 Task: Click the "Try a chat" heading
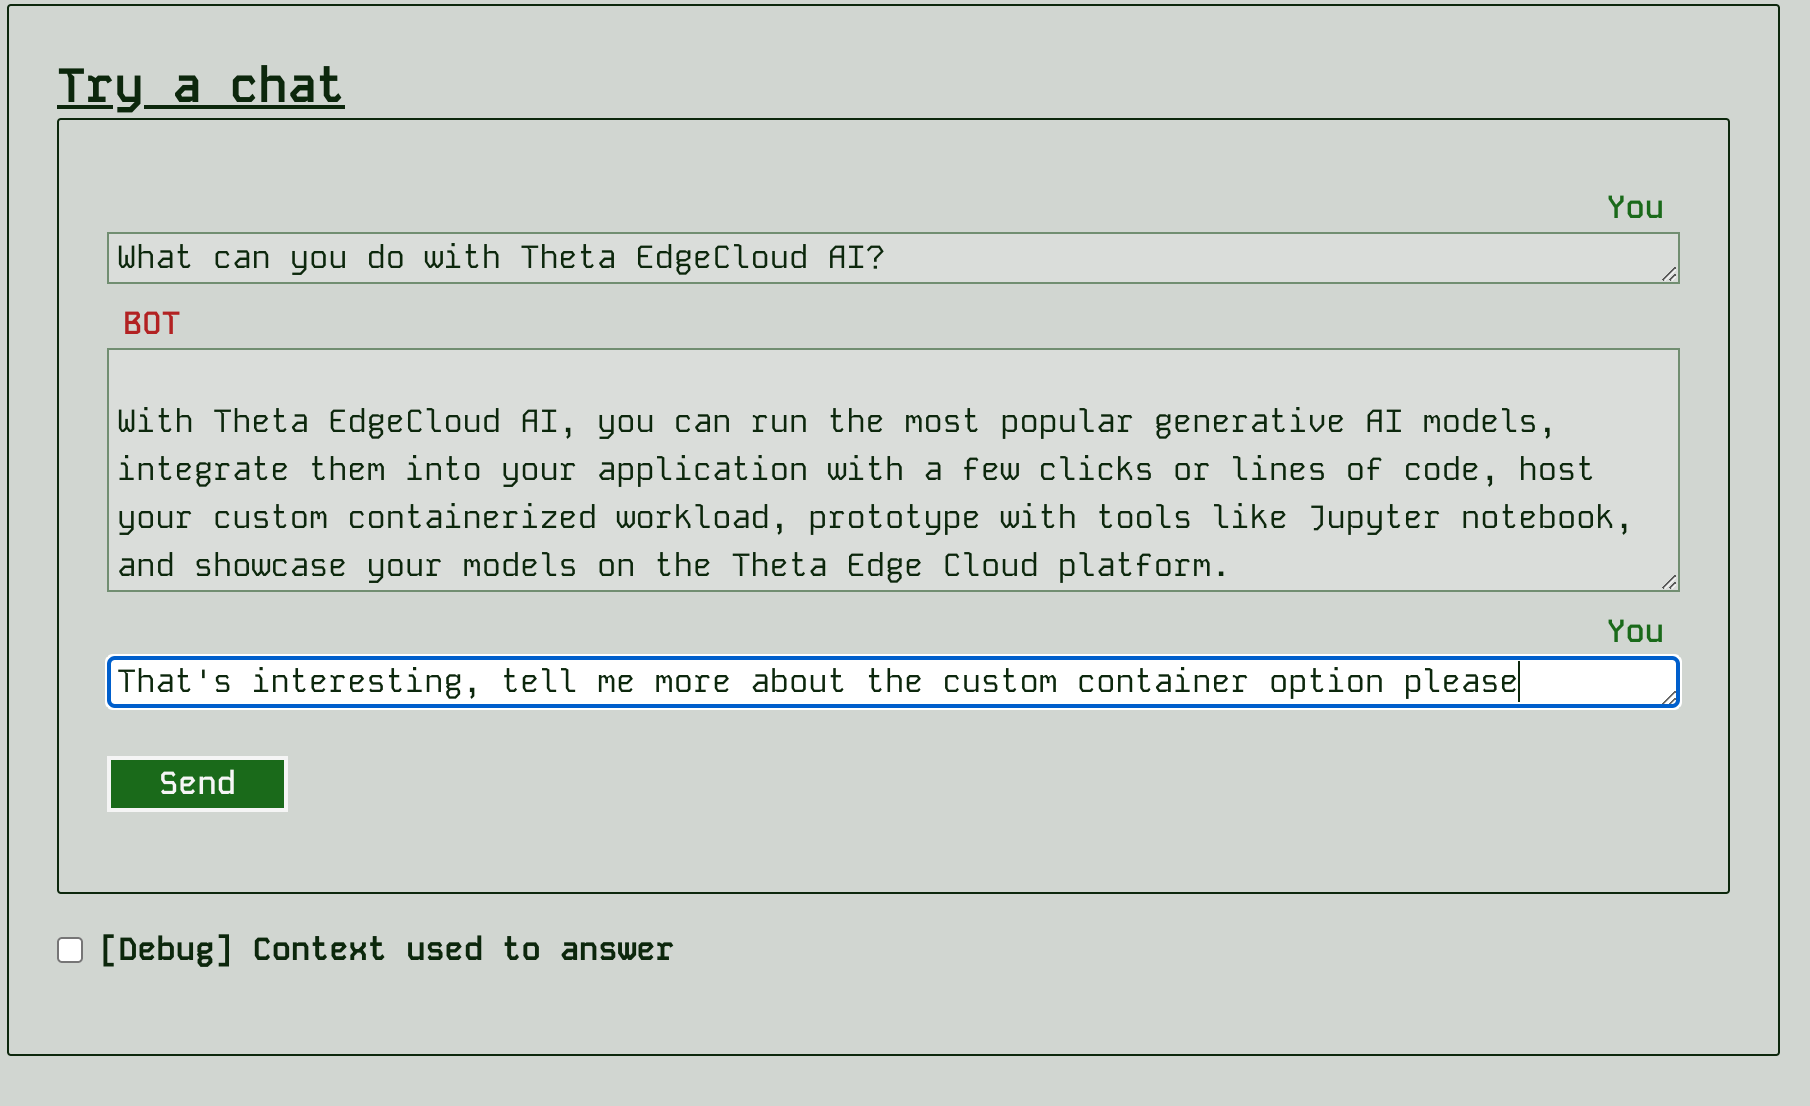click(200, 86)
